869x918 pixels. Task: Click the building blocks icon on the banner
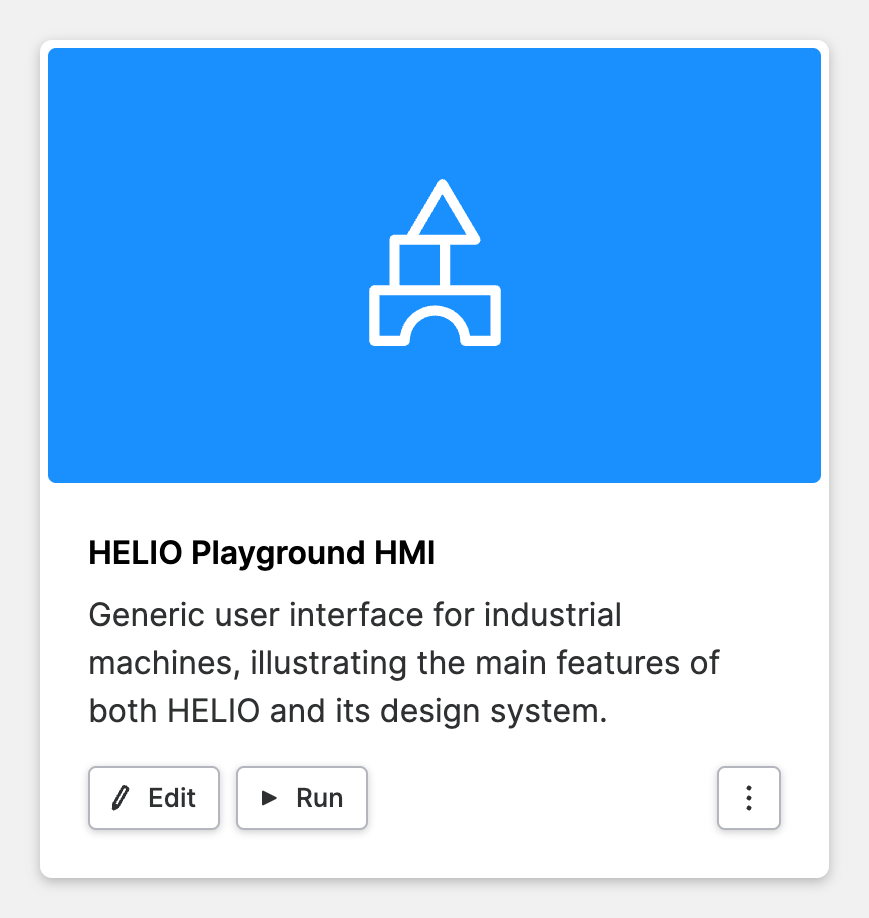click(435, 264)
